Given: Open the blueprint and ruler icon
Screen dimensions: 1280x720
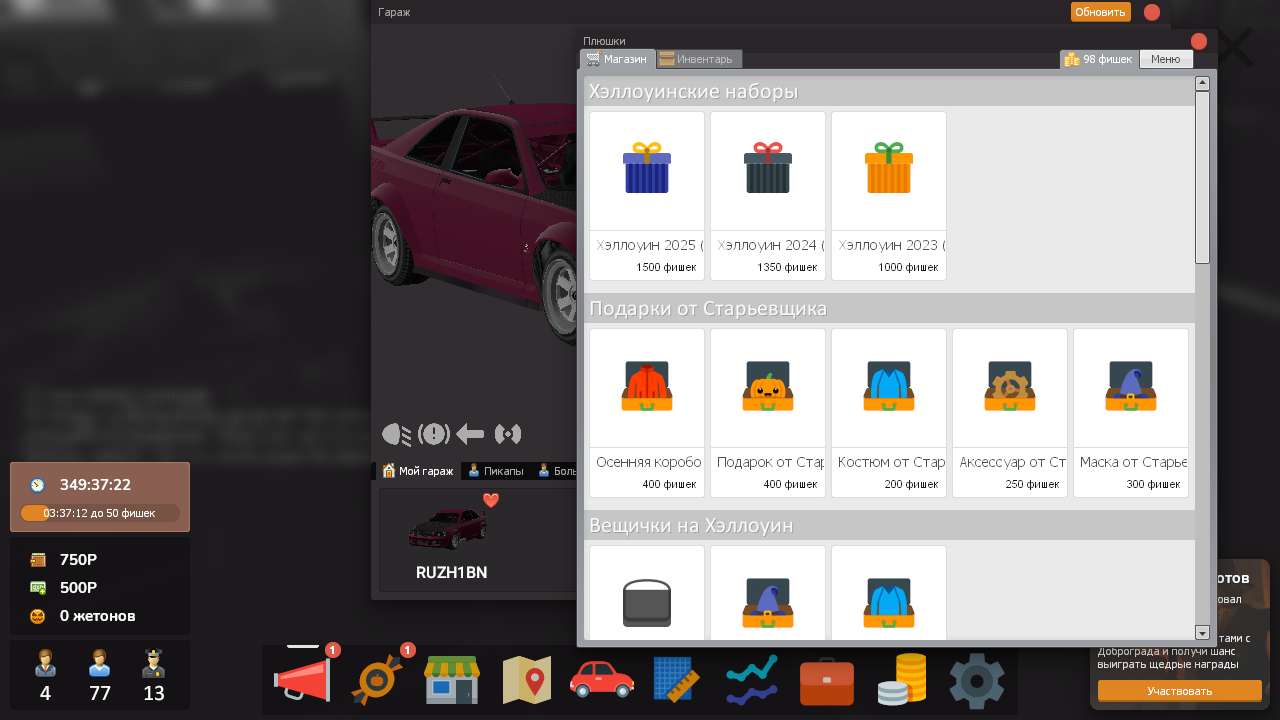Looking at the screenshot, I should coord(676,680).
